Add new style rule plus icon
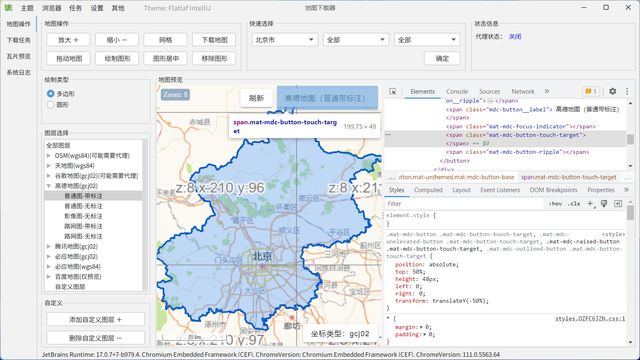The image size is (640, 360). [590, 203]
